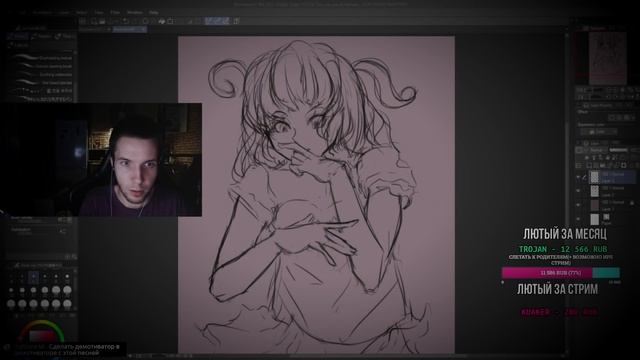Click the Undo arrow in command bar
This screenshot has height=360, width=640.
click(x=126, y=21)
